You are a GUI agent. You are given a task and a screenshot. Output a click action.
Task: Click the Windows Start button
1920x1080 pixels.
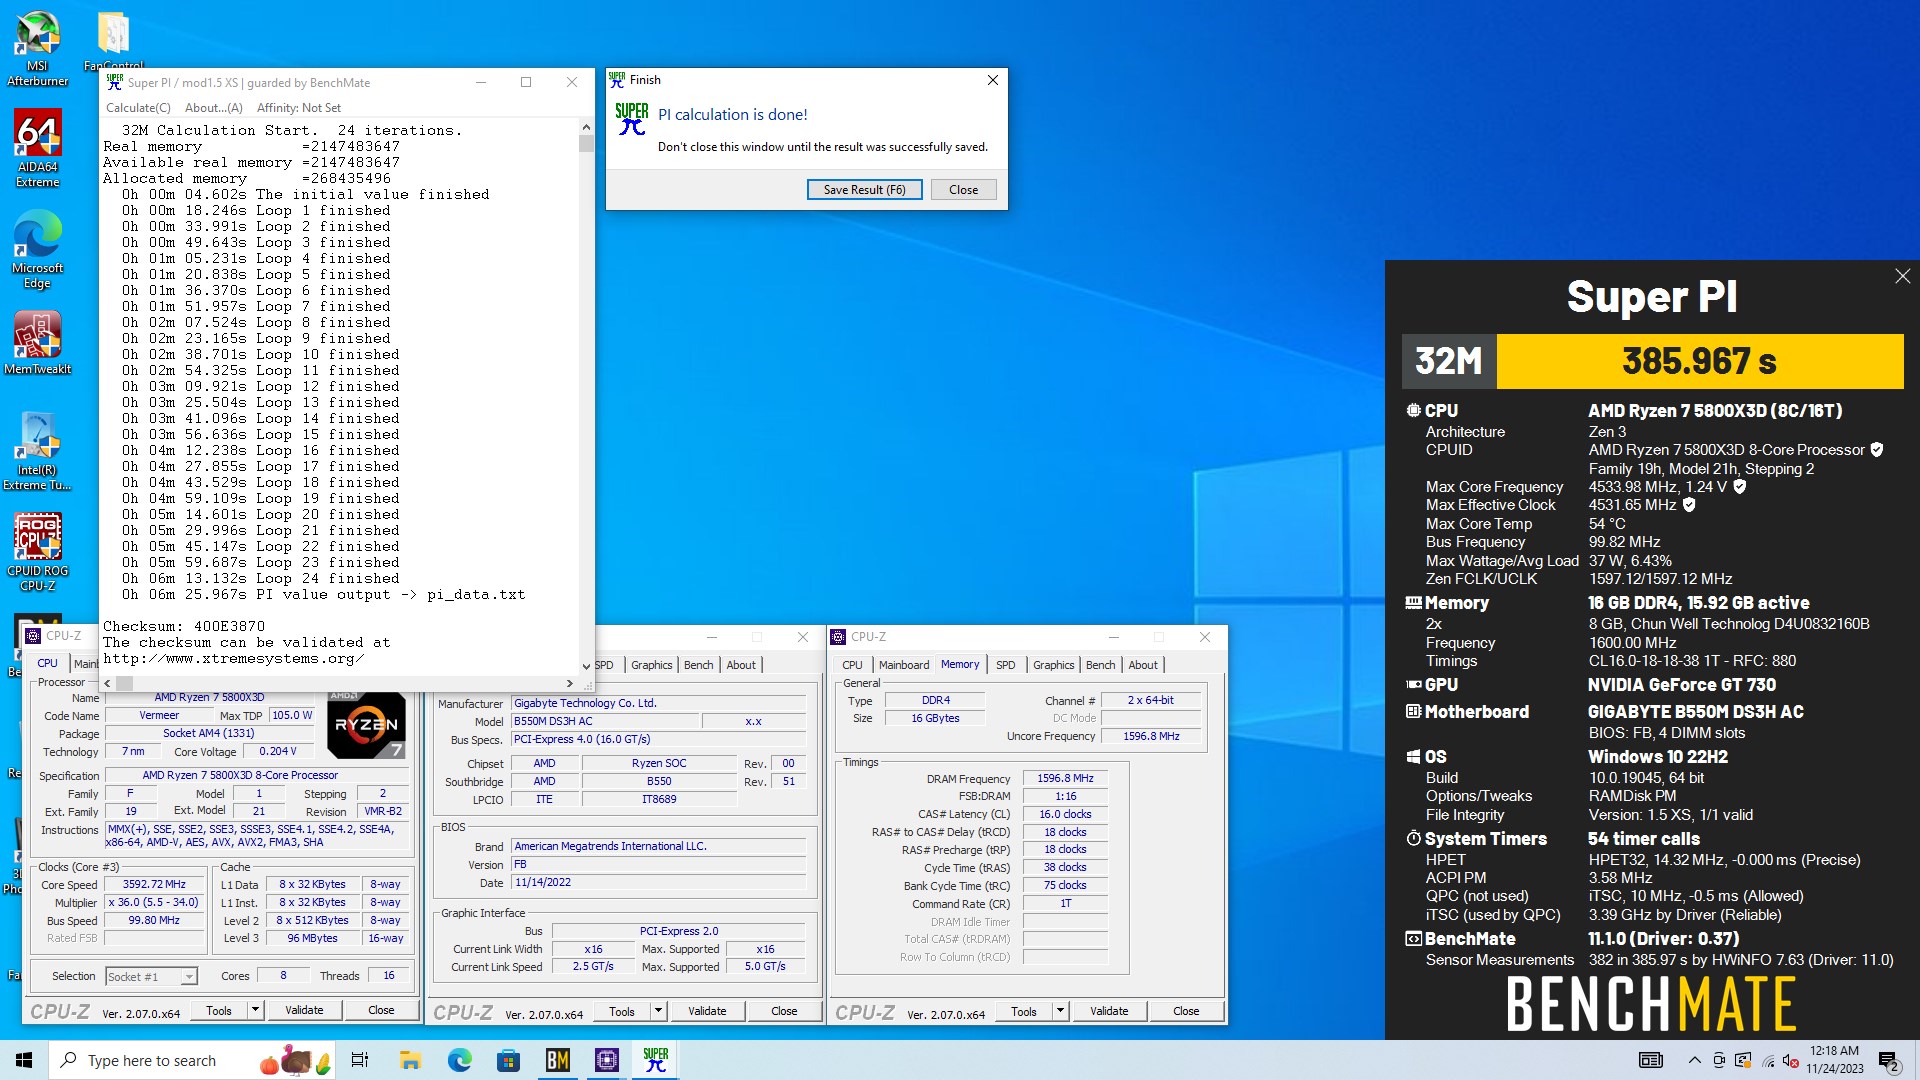coord(24,1060)
